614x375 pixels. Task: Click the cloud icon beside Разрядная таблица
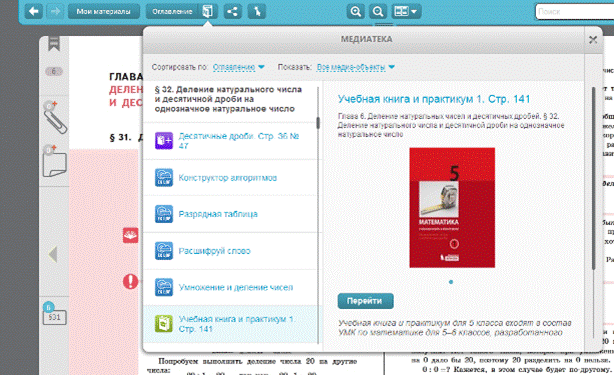(x=164, y=214)
